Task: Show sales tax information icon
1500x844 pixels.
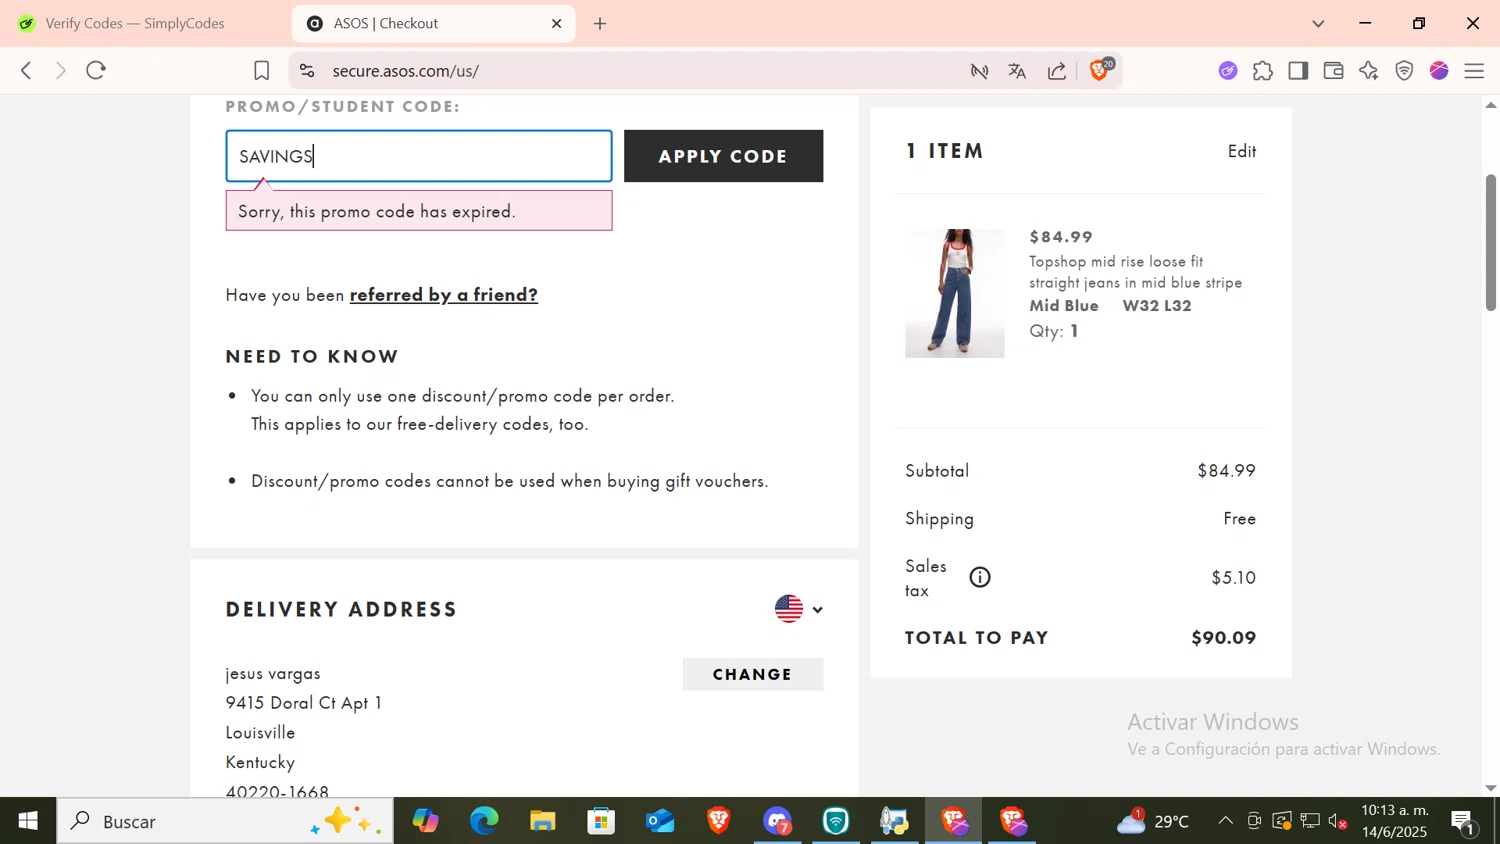Action: 980,577
